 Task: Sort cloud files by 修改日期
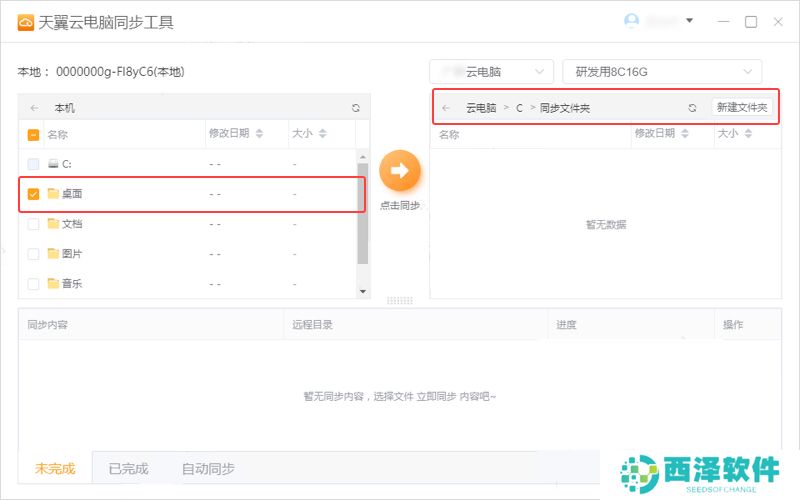[x=685, y=134]
